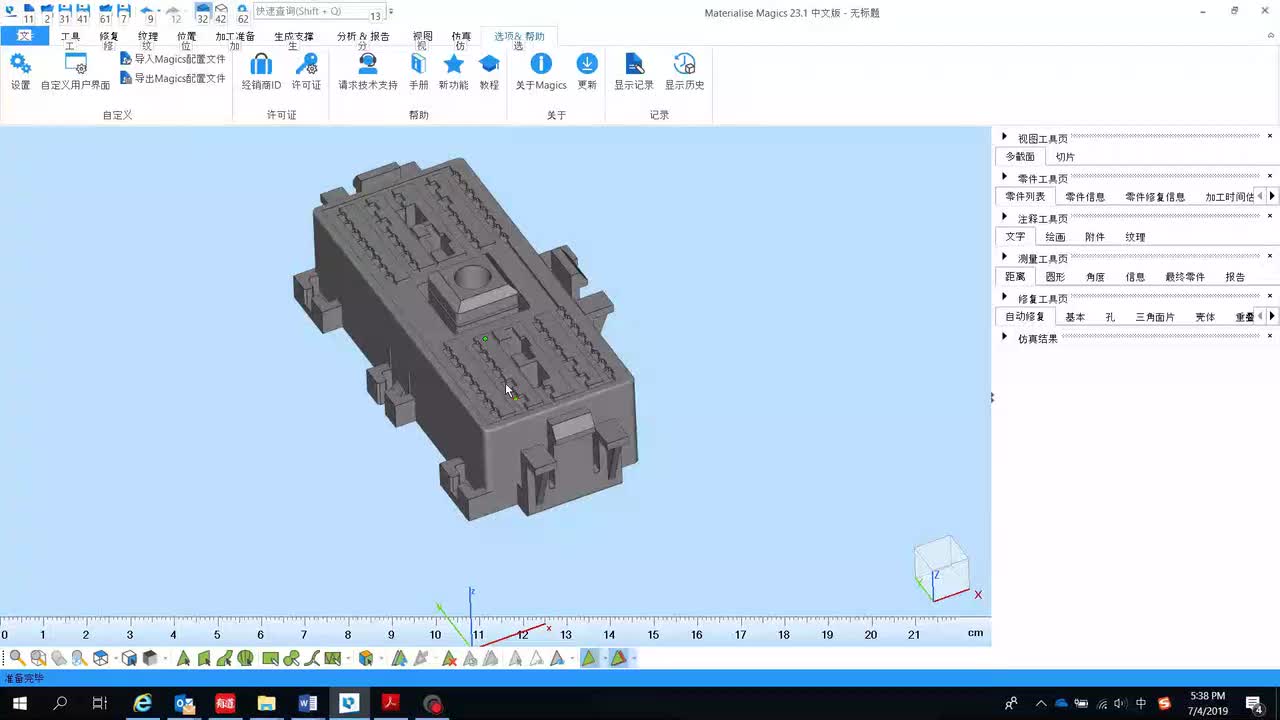
Task: Select the 壳体 repair tab
Action: pyautogui.click(x=1205, y=317)
